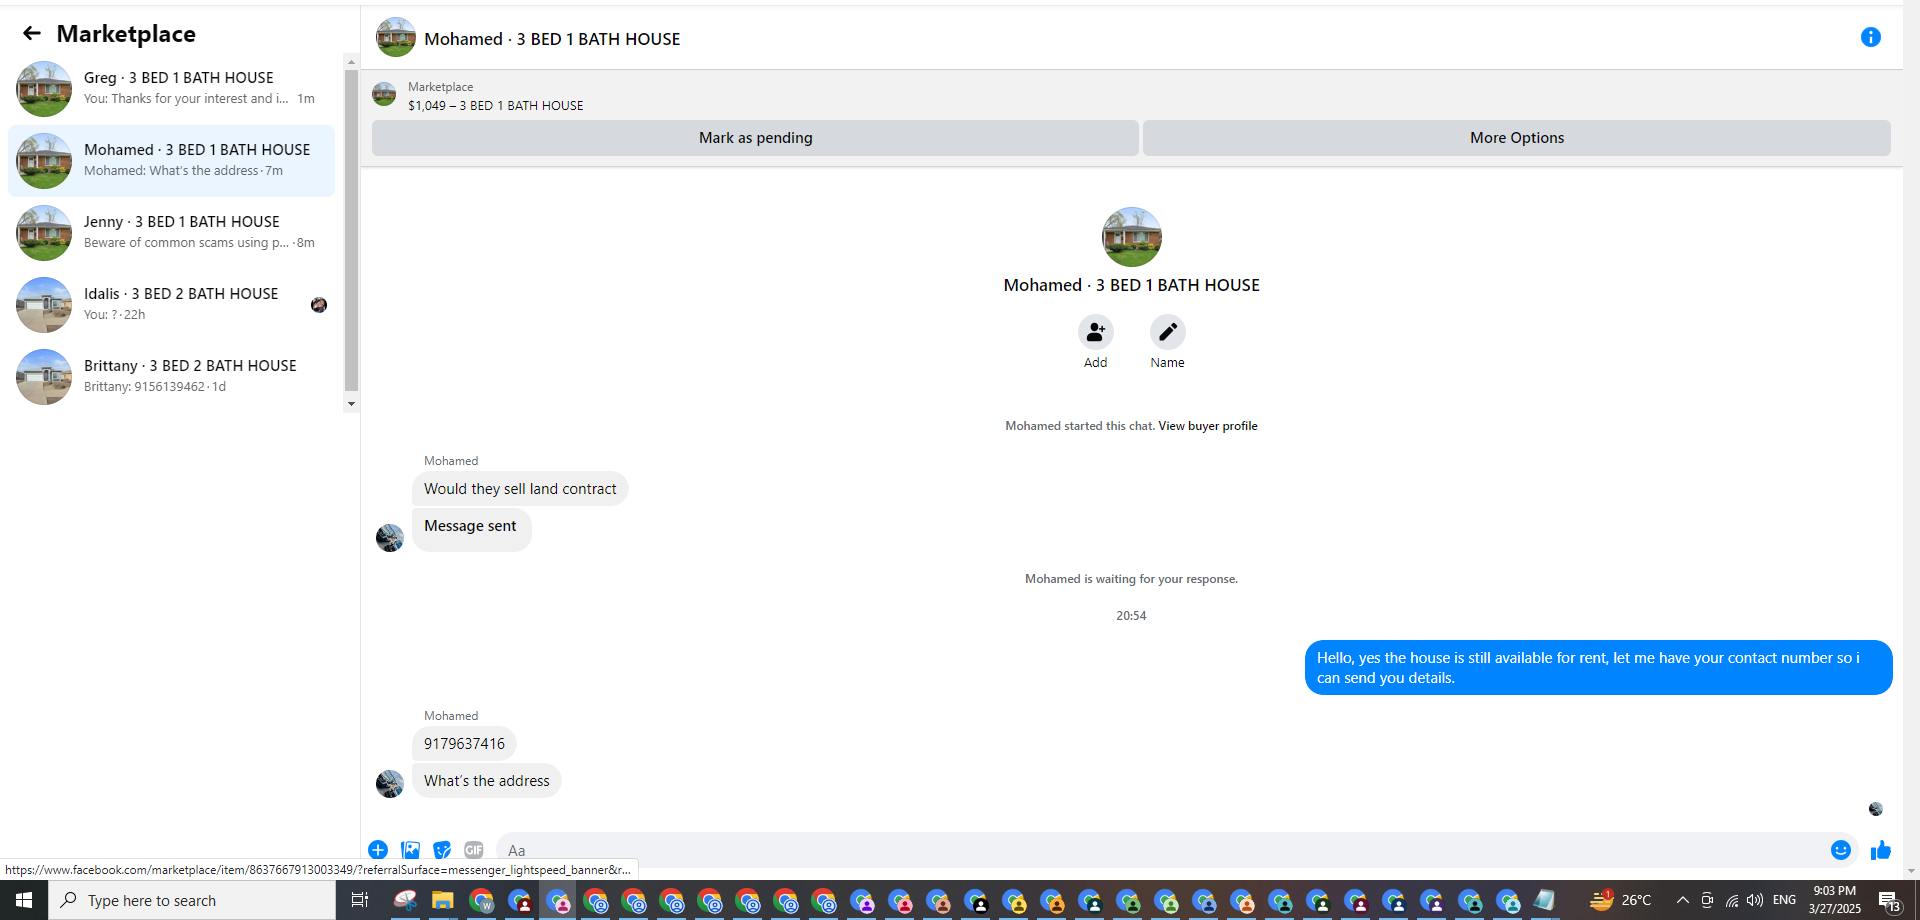Click the Add label under profile
The width and height of the screenshot is (1920, 920).
click(1096, 363)
